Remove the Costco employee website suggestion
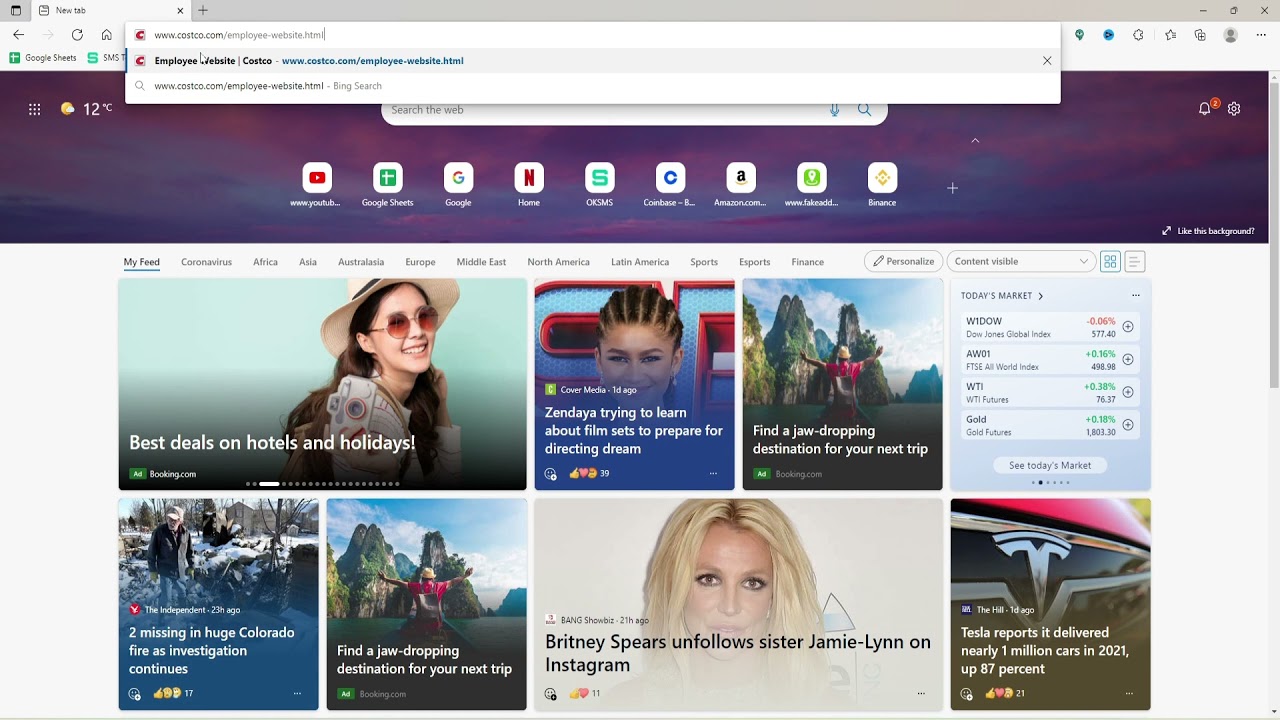 pos(1047,61)
